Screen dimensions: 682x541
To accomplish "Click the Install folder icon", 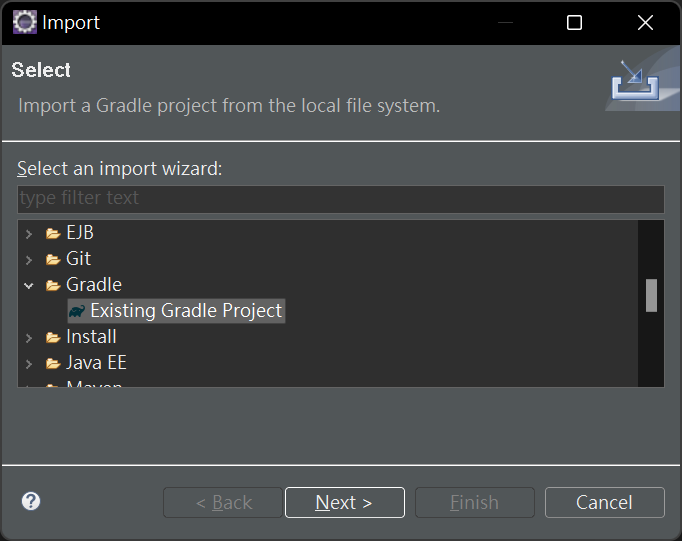I will click(53, 337).
